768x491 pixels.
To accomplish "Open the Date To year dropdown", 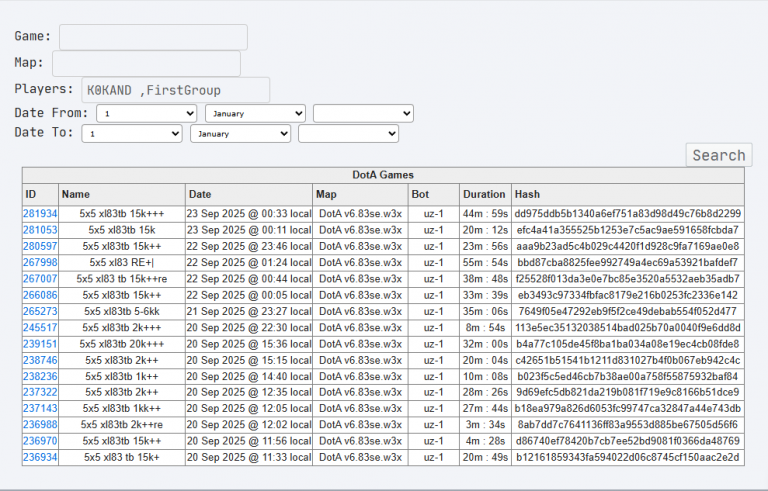I will coord(348,133).
